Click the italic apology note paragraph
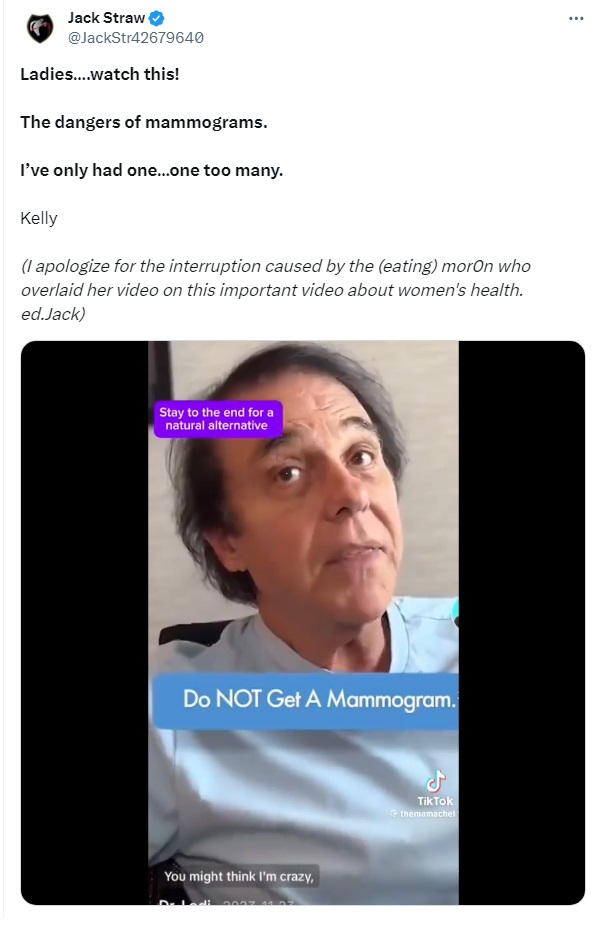602x930 pixels. coord(276,290)
